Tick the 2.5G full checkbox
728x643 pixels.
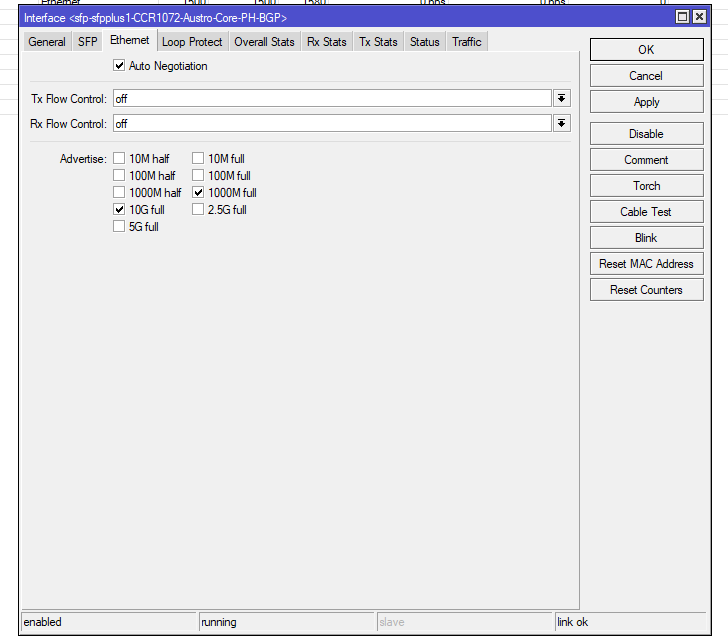pyautogui.click(x=198, y=209)
